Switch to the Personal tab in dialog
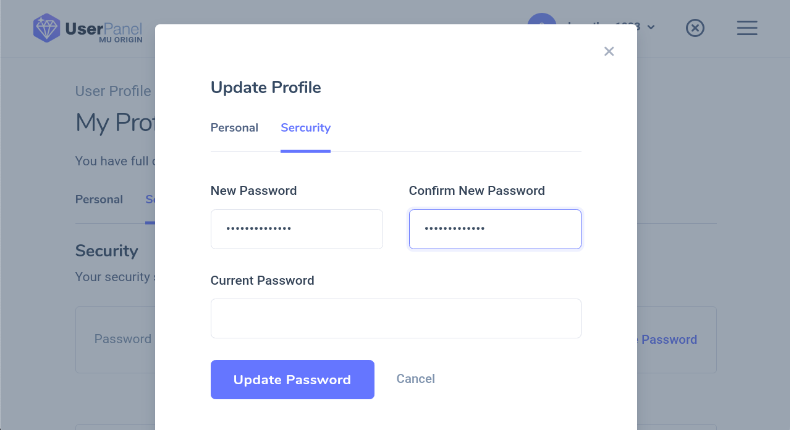The width and height of the screenshot is (790, 430). [x=234, y=128]
